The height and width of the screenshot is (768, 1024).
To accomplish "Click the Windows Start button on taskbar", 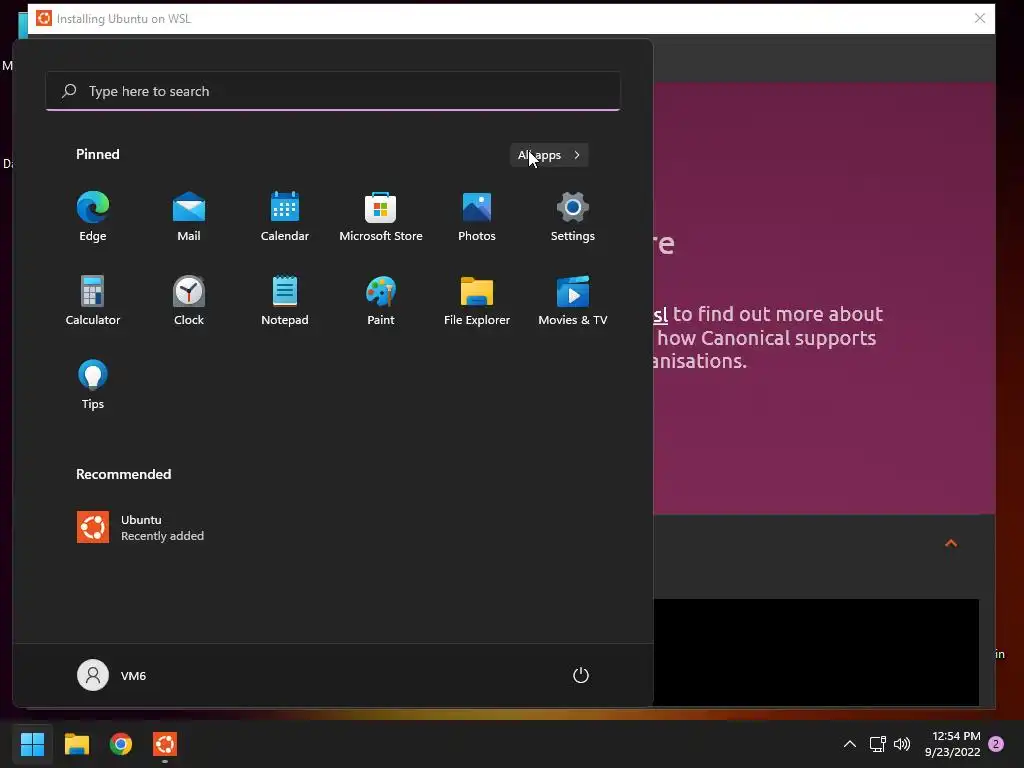I will click(x=32, y=744).
